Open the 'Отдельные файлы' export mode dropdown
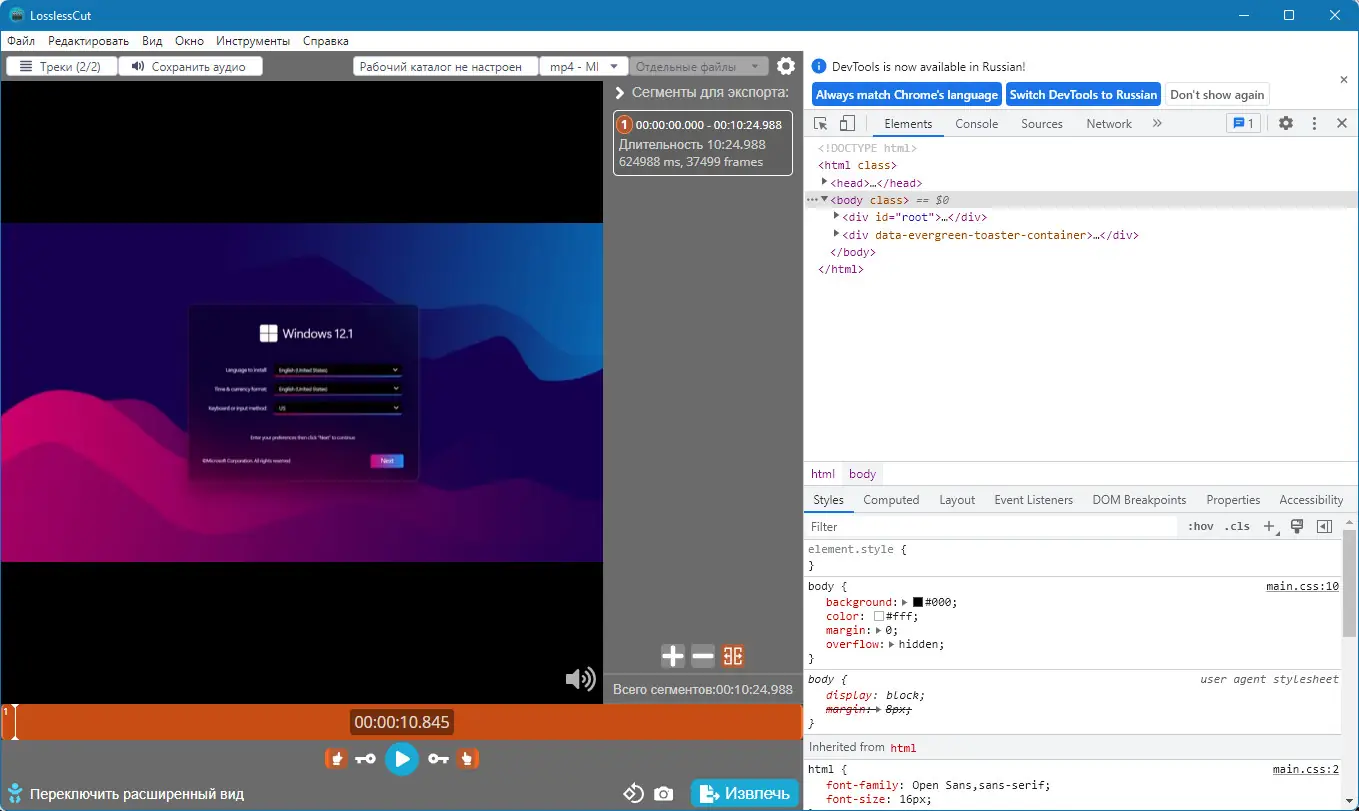The height and width of the screenshot is (811, 1359). click(700, 66)
